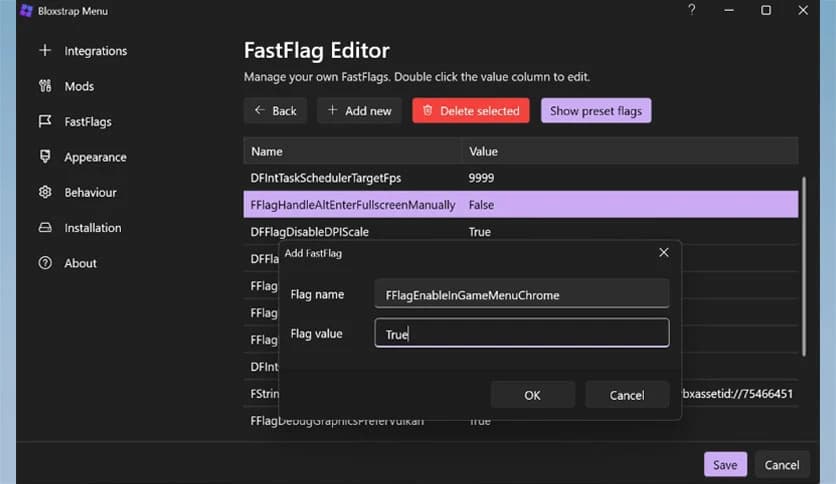Click the Mods sliders icon
The height and width of the screenshot is (484, 836).
44,86
